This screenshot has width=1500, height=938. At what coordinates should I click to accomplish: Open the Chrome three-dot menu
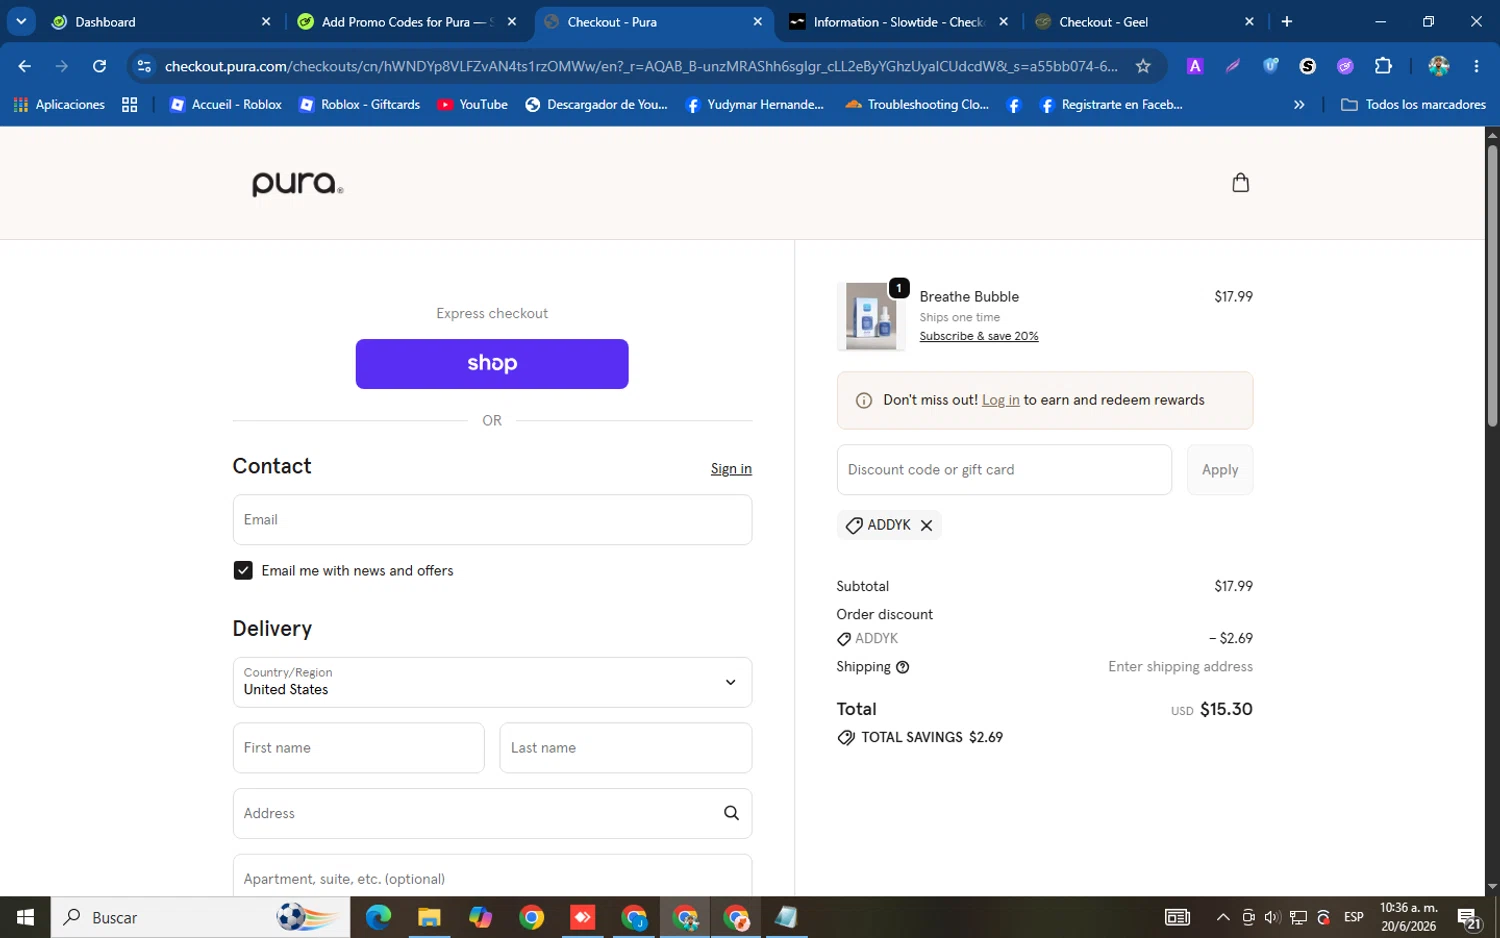1476,66
